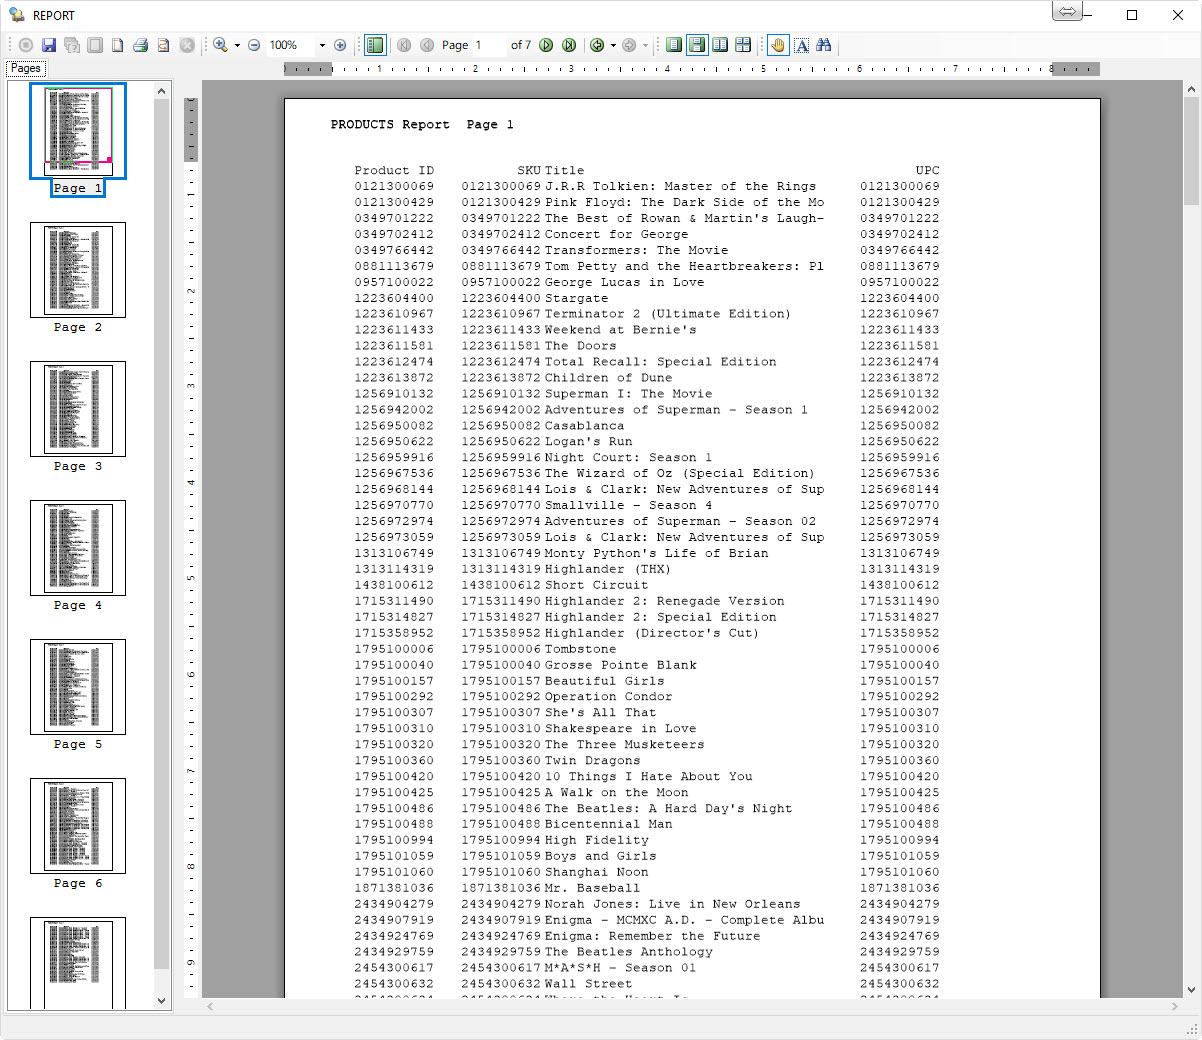Click 'Shanghai Noon' title row

pyautogui.click(x=596, y=872)
